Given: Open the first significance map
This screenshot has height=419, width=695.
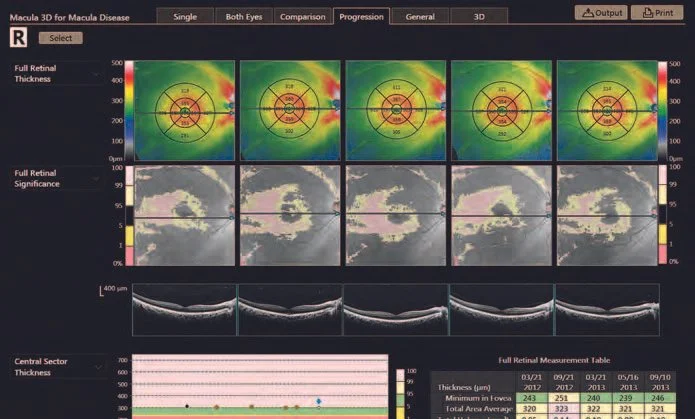Looking at the screenshot, I should coord(184,216).
